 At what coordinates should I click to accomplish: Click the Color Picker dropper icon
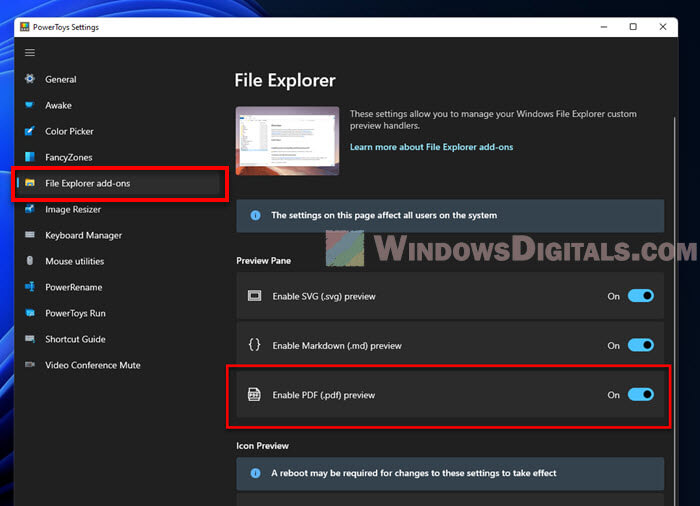coord(30,131)
